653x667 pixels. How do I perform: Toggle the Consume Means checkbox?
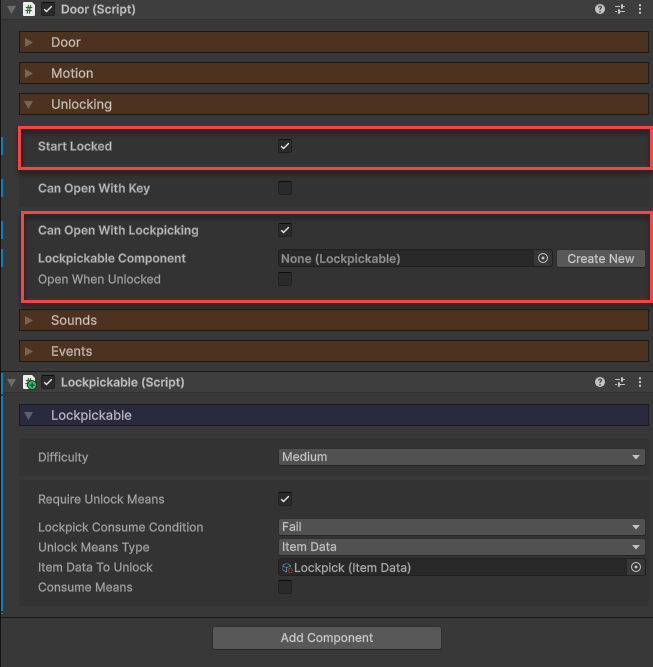coord(285,587)
